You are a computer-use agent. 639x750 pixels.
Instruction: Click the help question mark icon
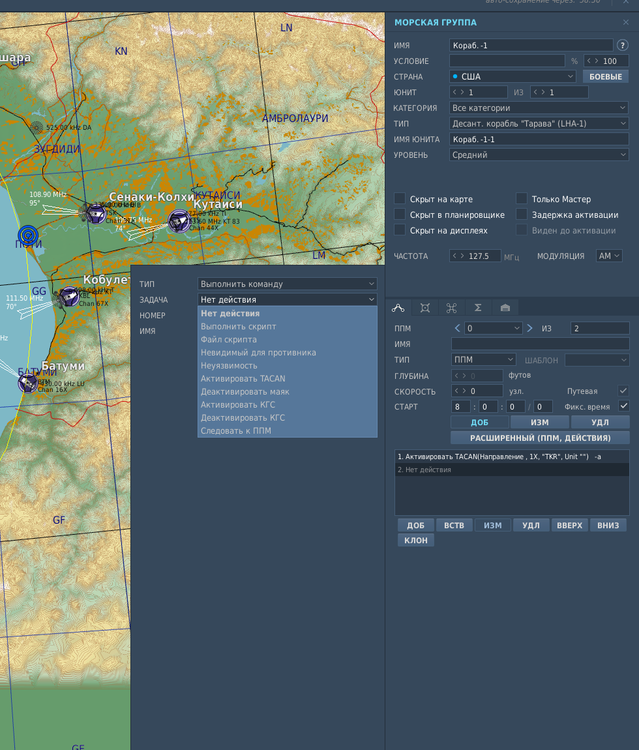[623, 45]
